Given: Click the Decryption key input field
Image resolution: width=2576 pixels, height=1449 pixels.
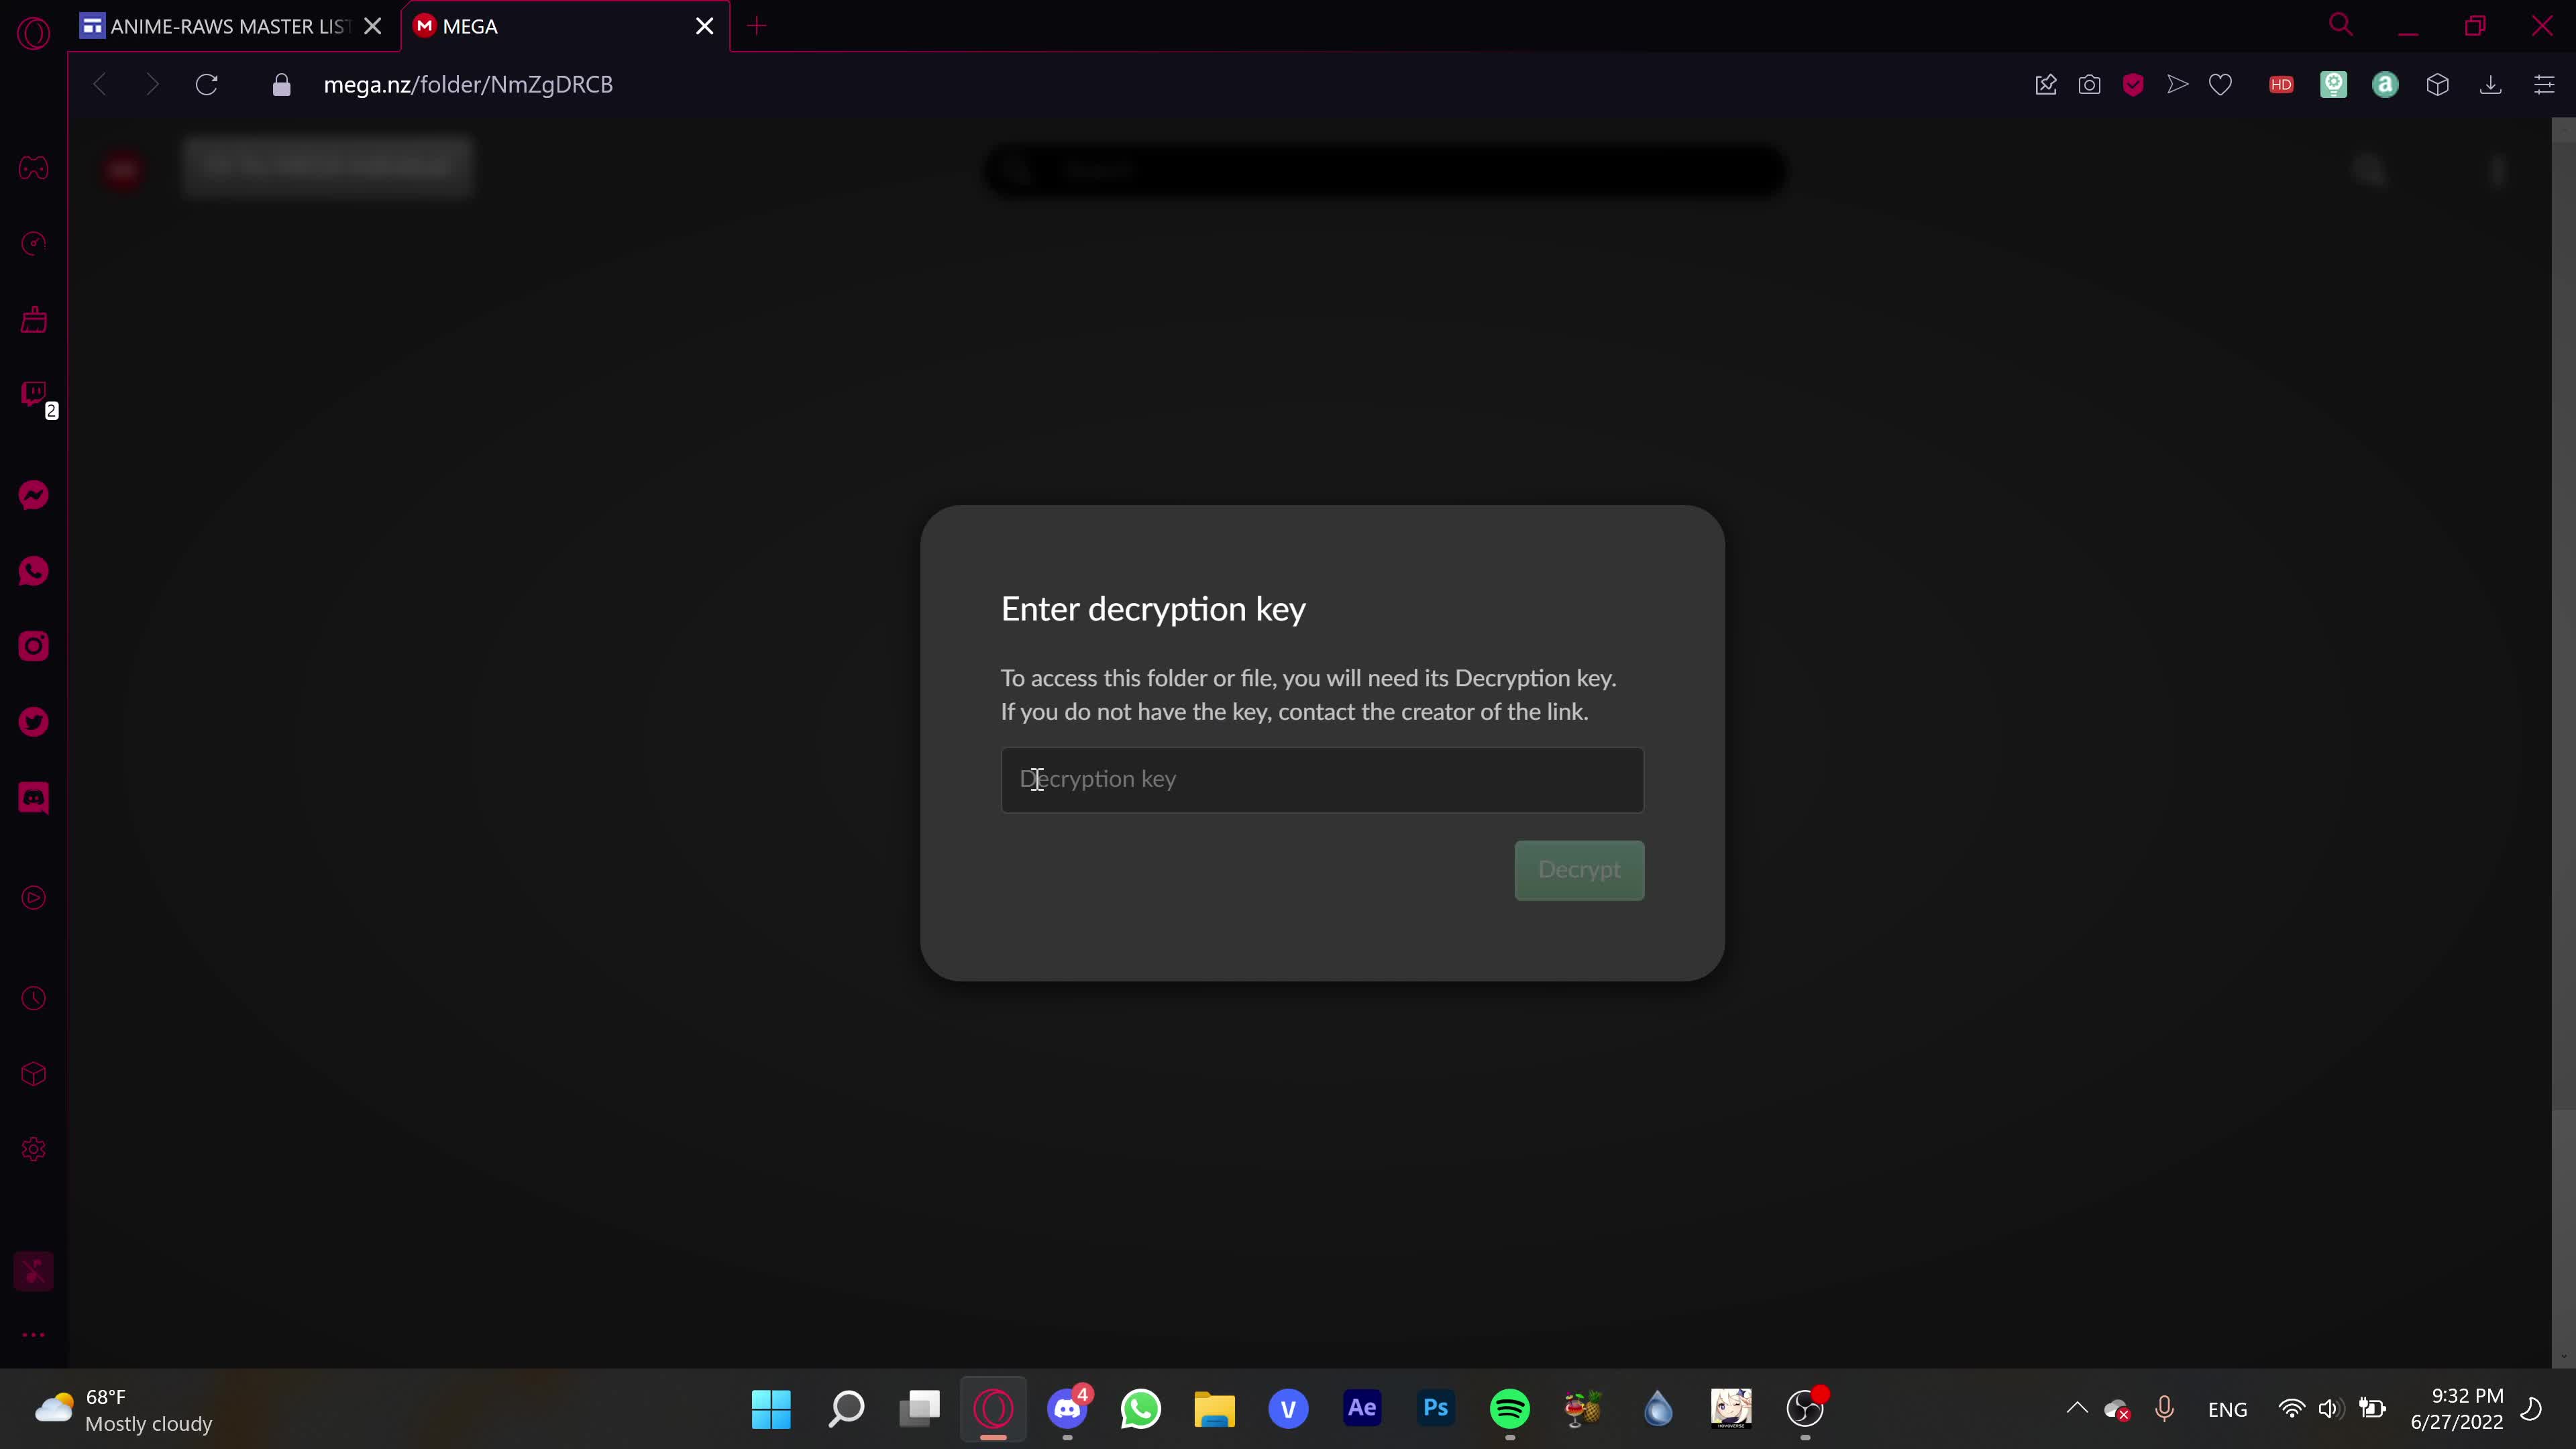Looking at the screenshot, I should point(1321,779).
